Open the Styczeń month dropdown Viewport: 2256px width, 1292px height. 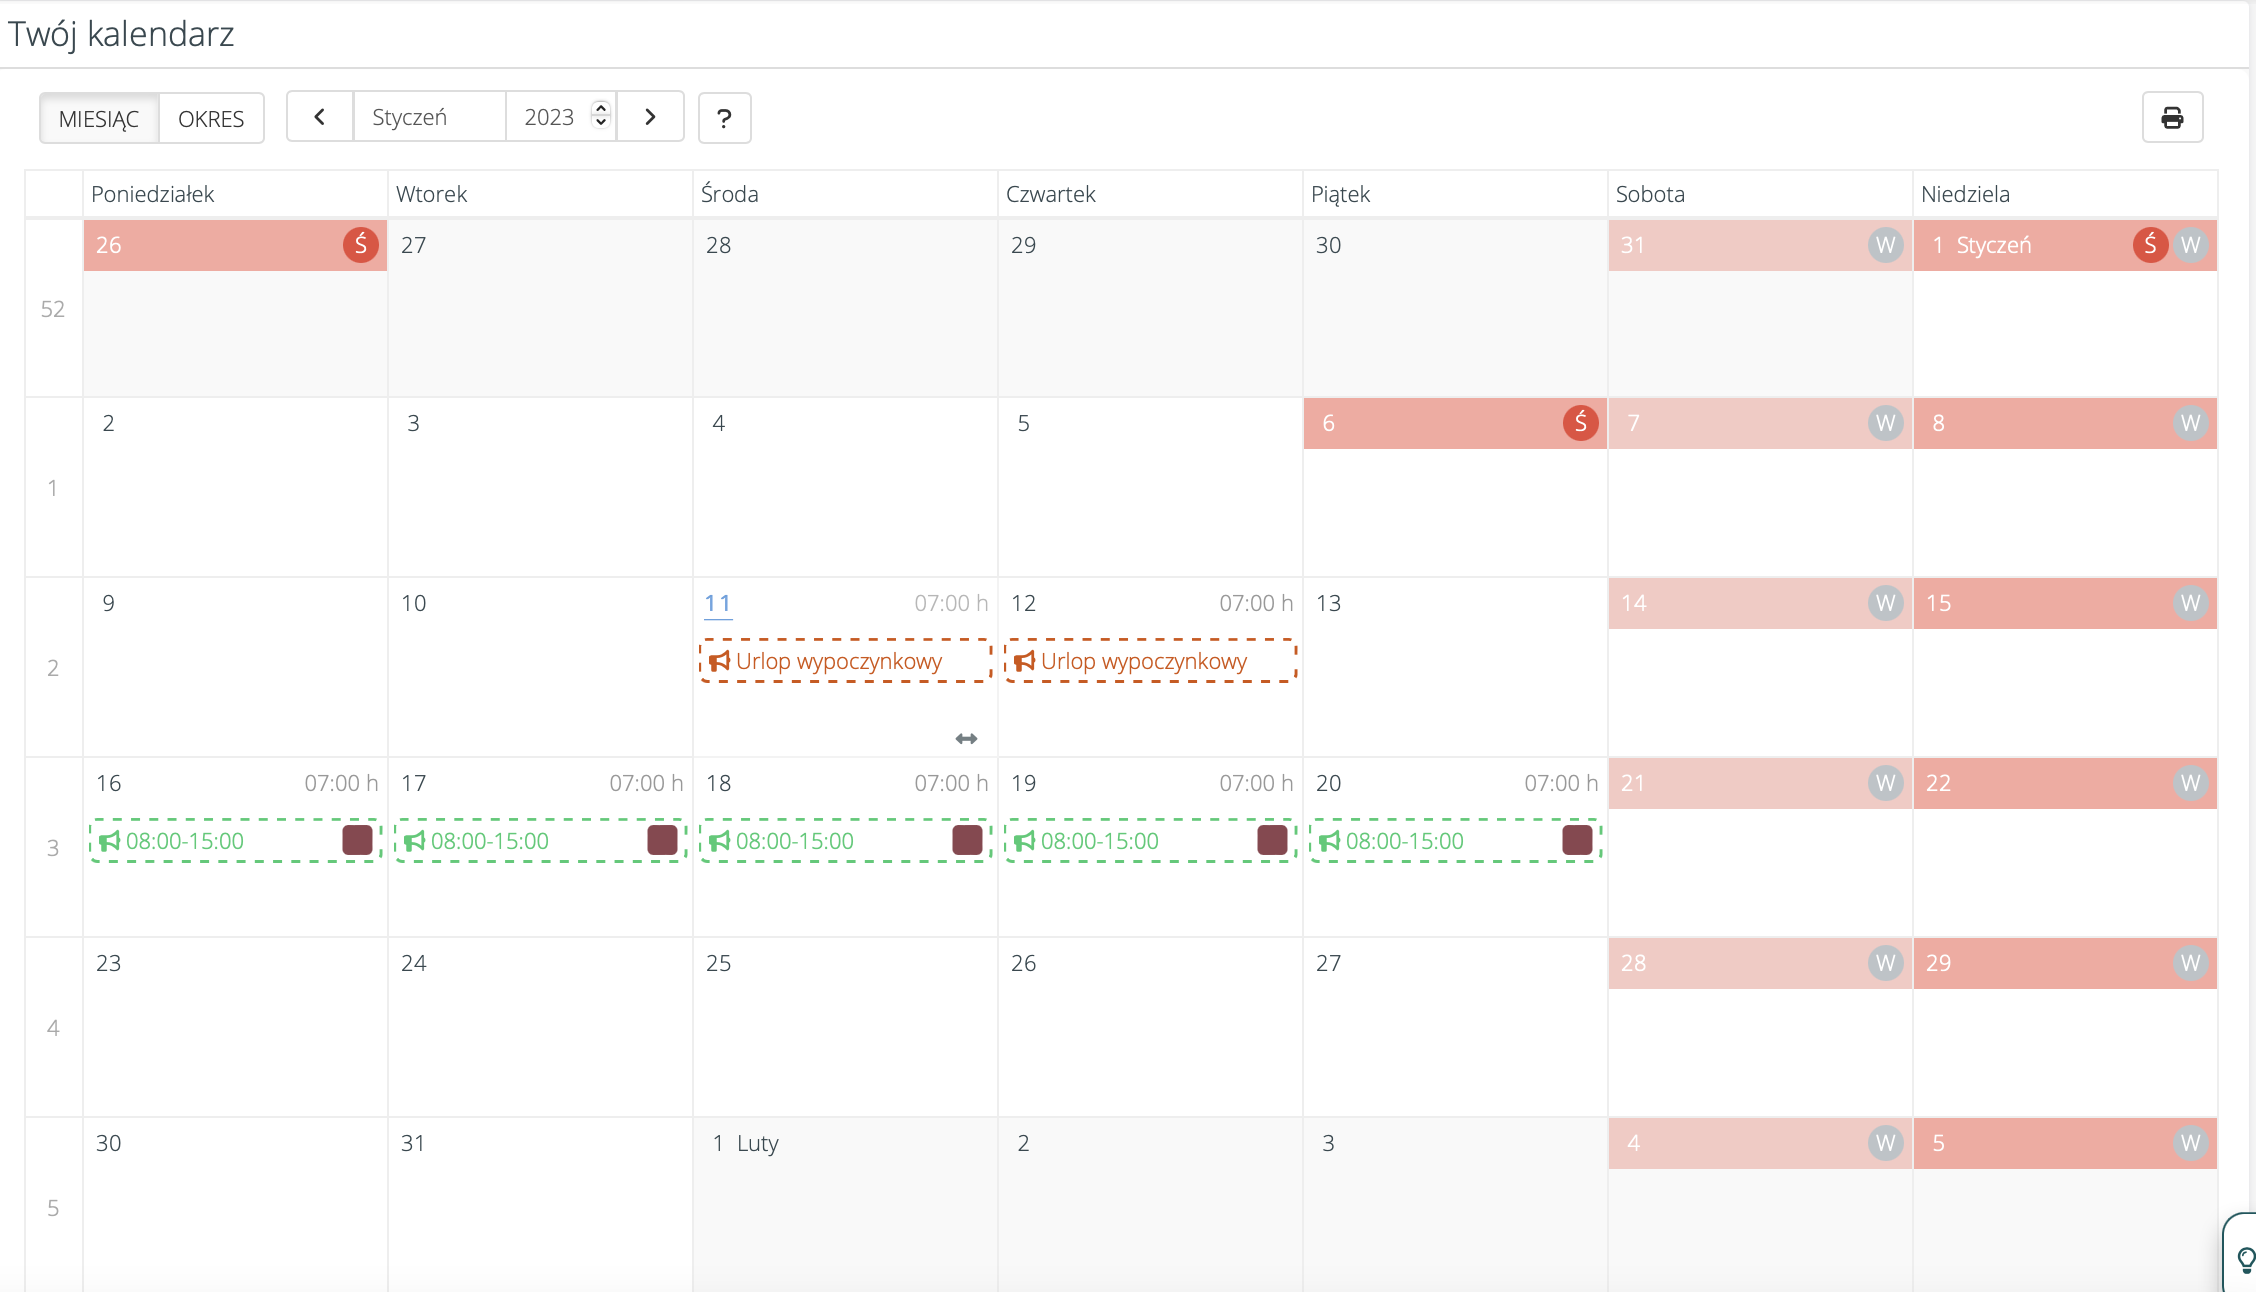click(x=429, y=117)
